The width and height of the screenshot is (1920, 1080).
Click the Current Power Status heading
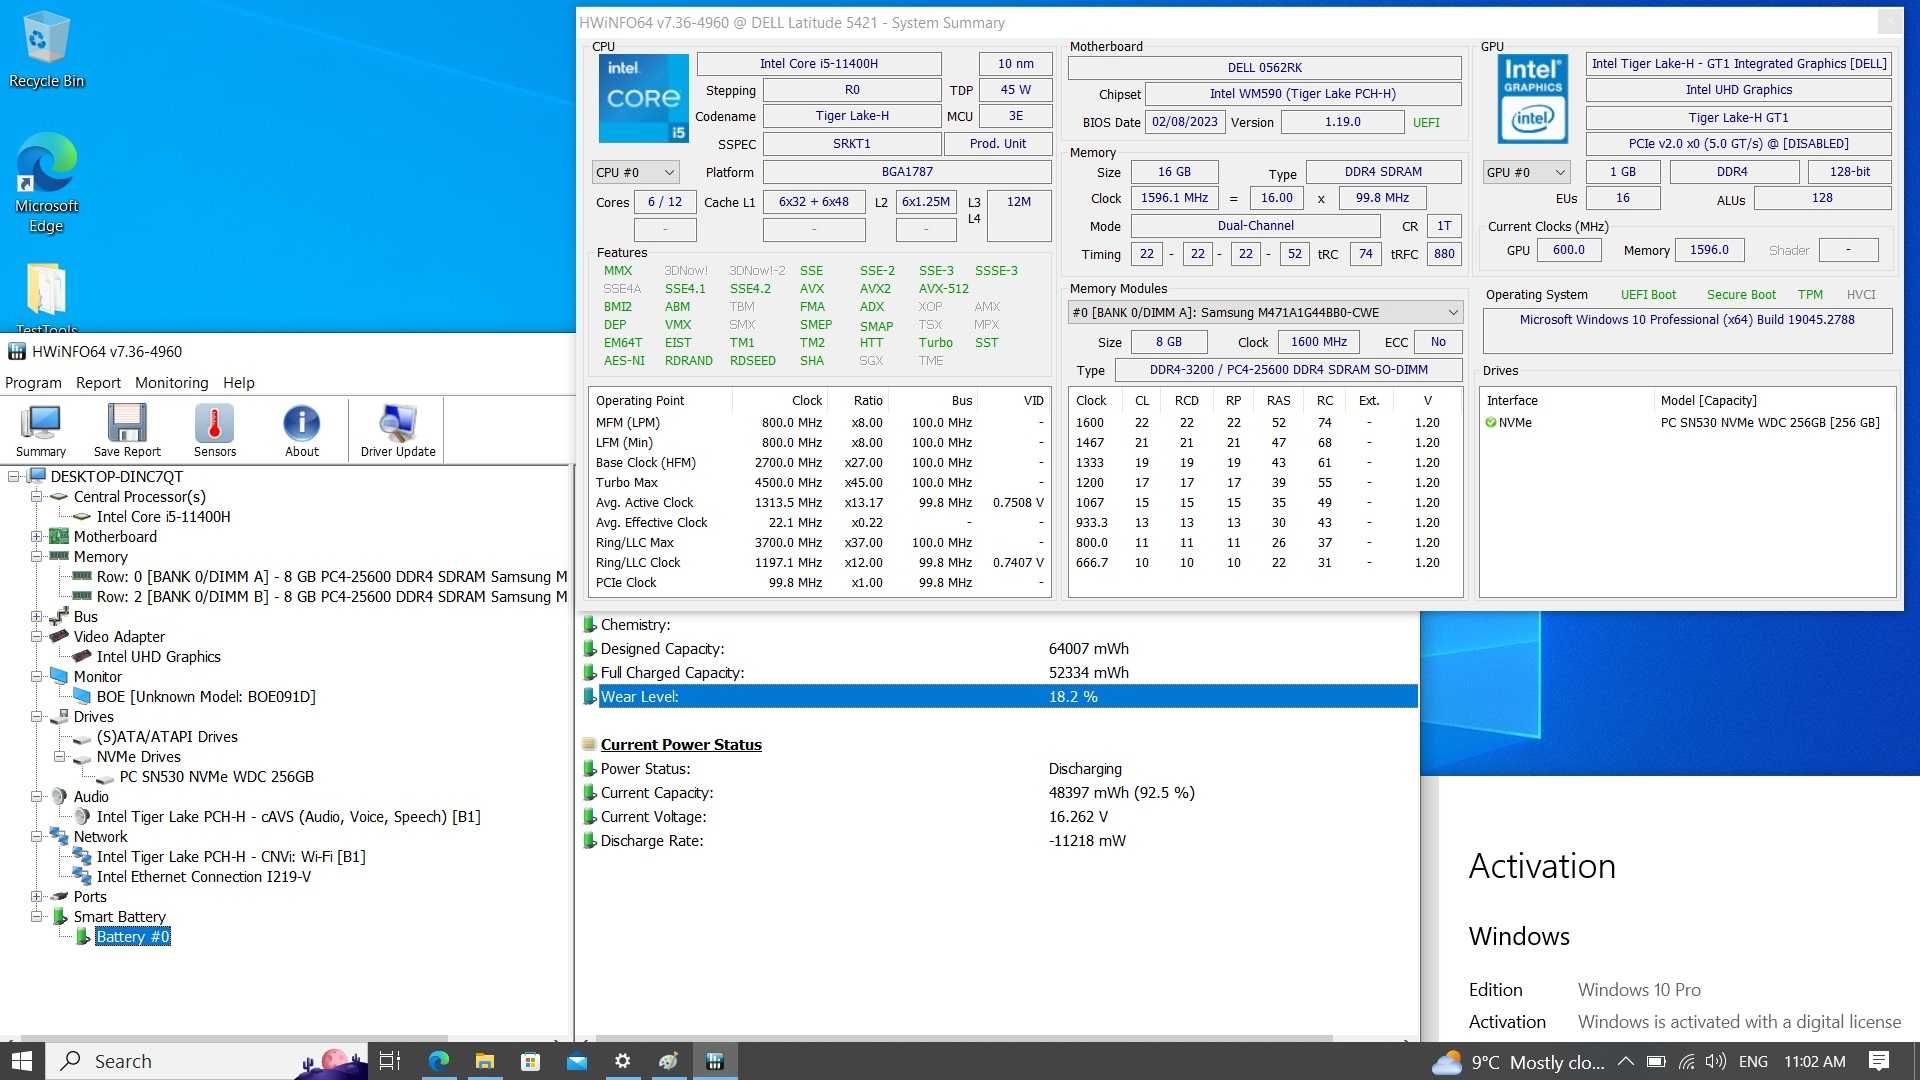pos(681,744)
